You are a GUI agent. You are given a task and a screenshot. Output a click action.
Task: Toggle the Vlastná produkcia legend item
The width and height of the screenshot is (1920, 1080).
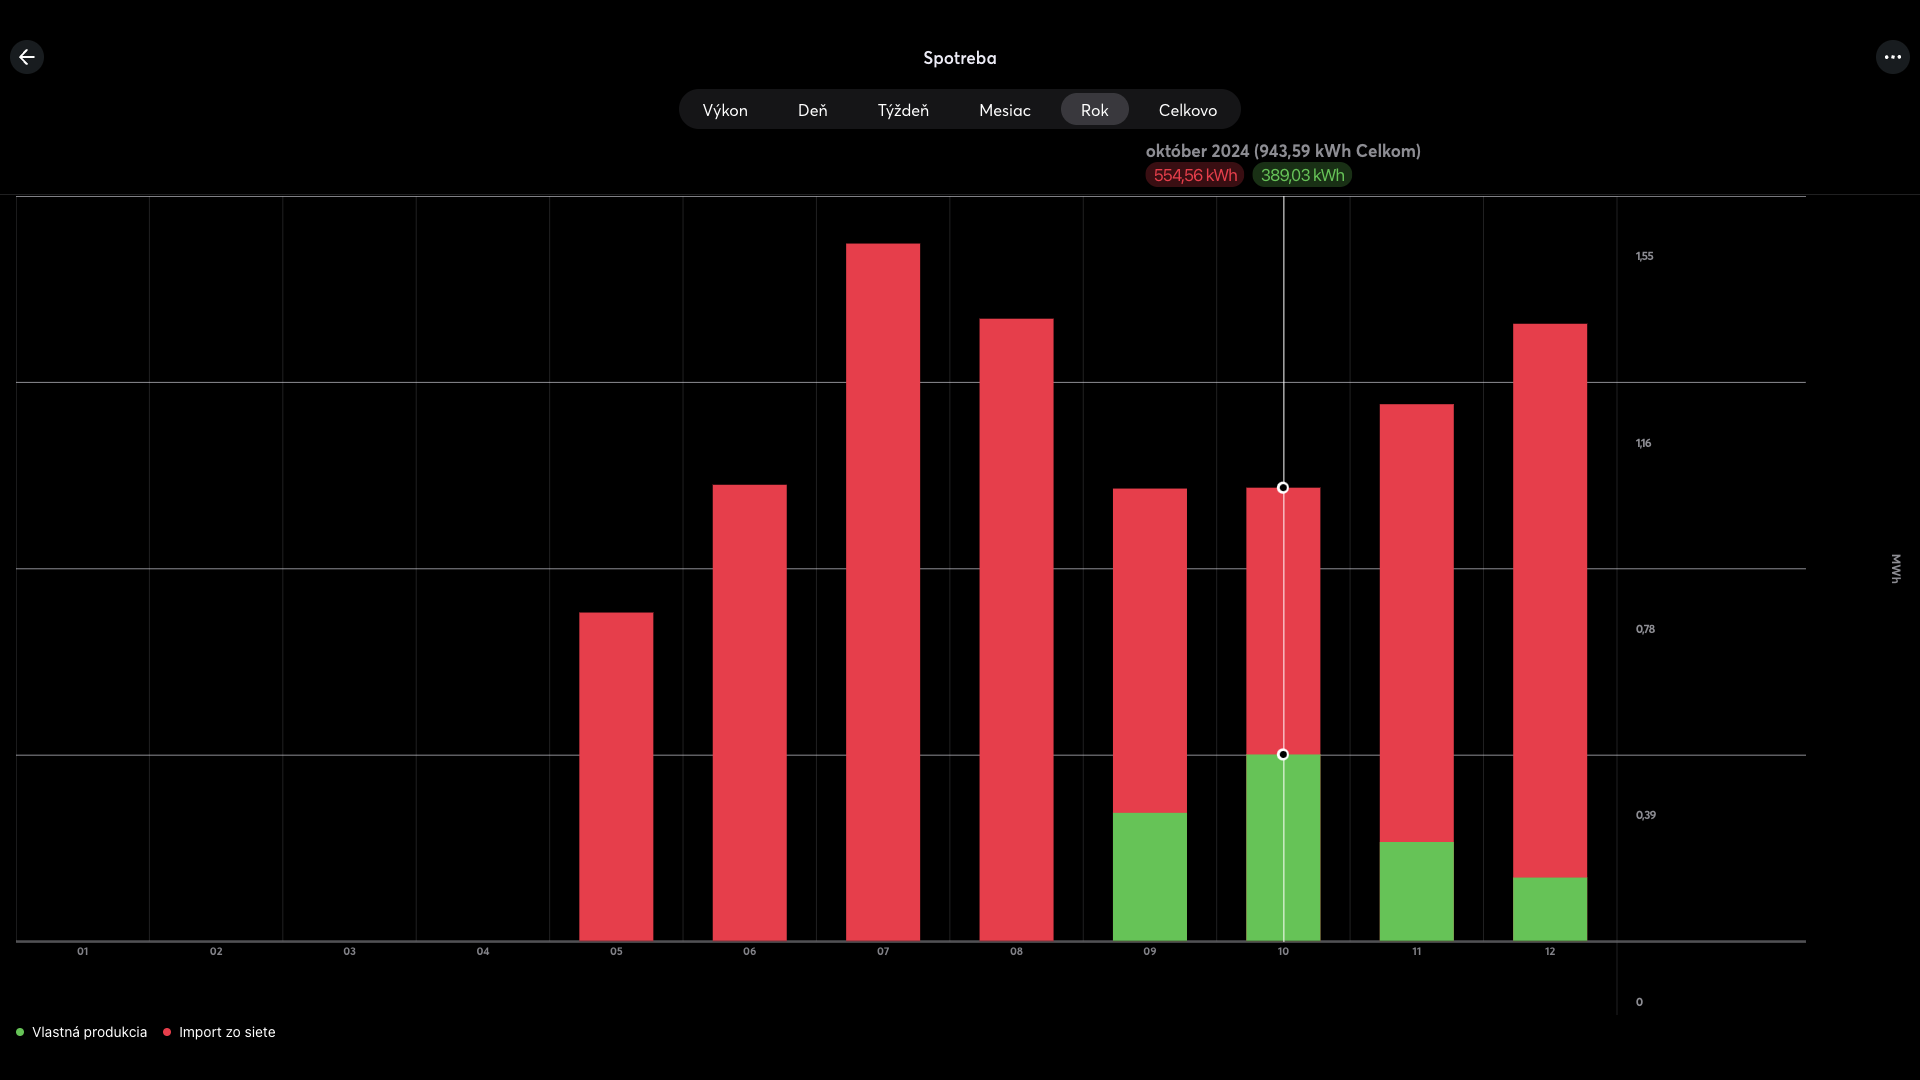click(89, 1032)
